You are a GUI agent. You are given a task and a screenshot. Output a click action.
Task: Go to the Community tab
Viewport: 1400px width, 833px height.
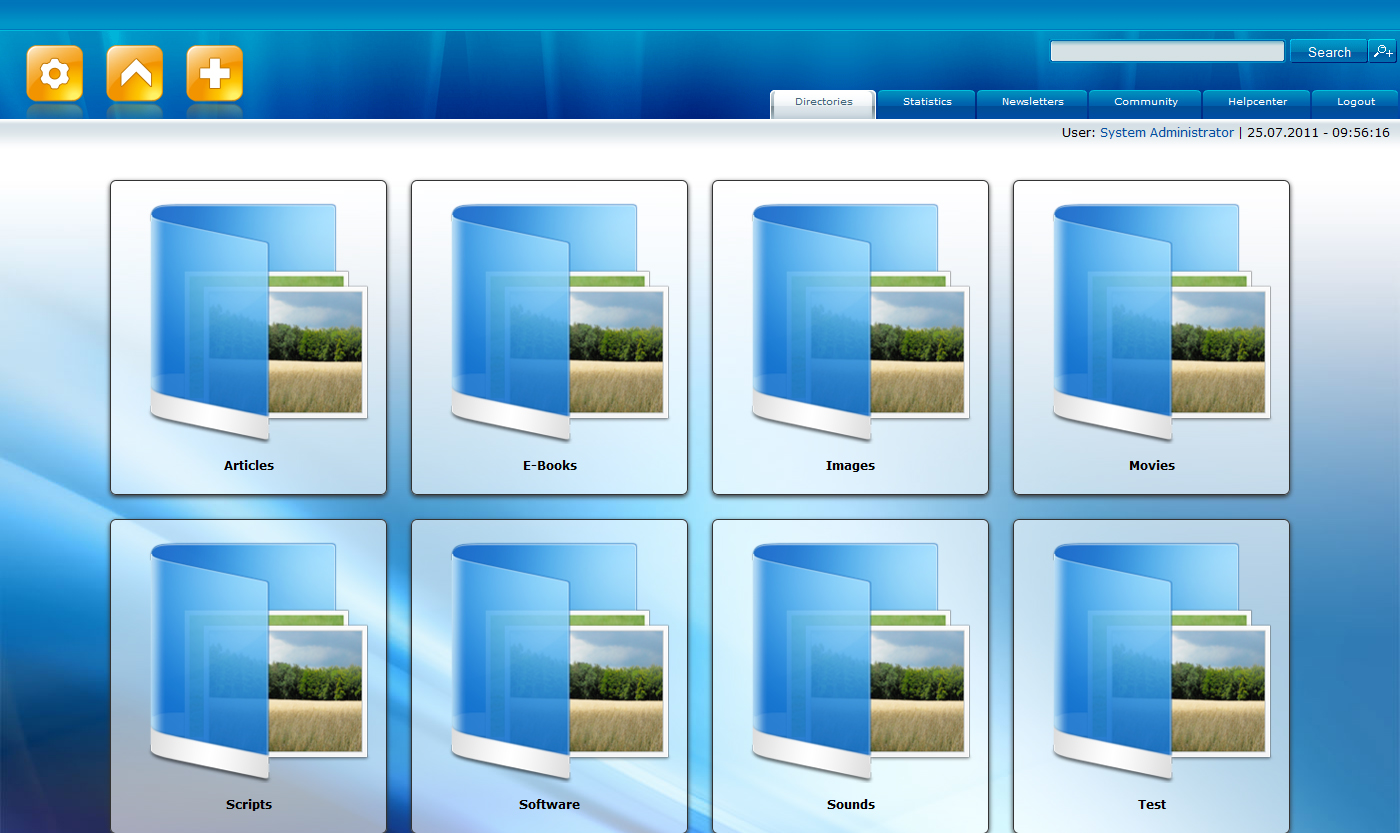[x=1146, y=104]
